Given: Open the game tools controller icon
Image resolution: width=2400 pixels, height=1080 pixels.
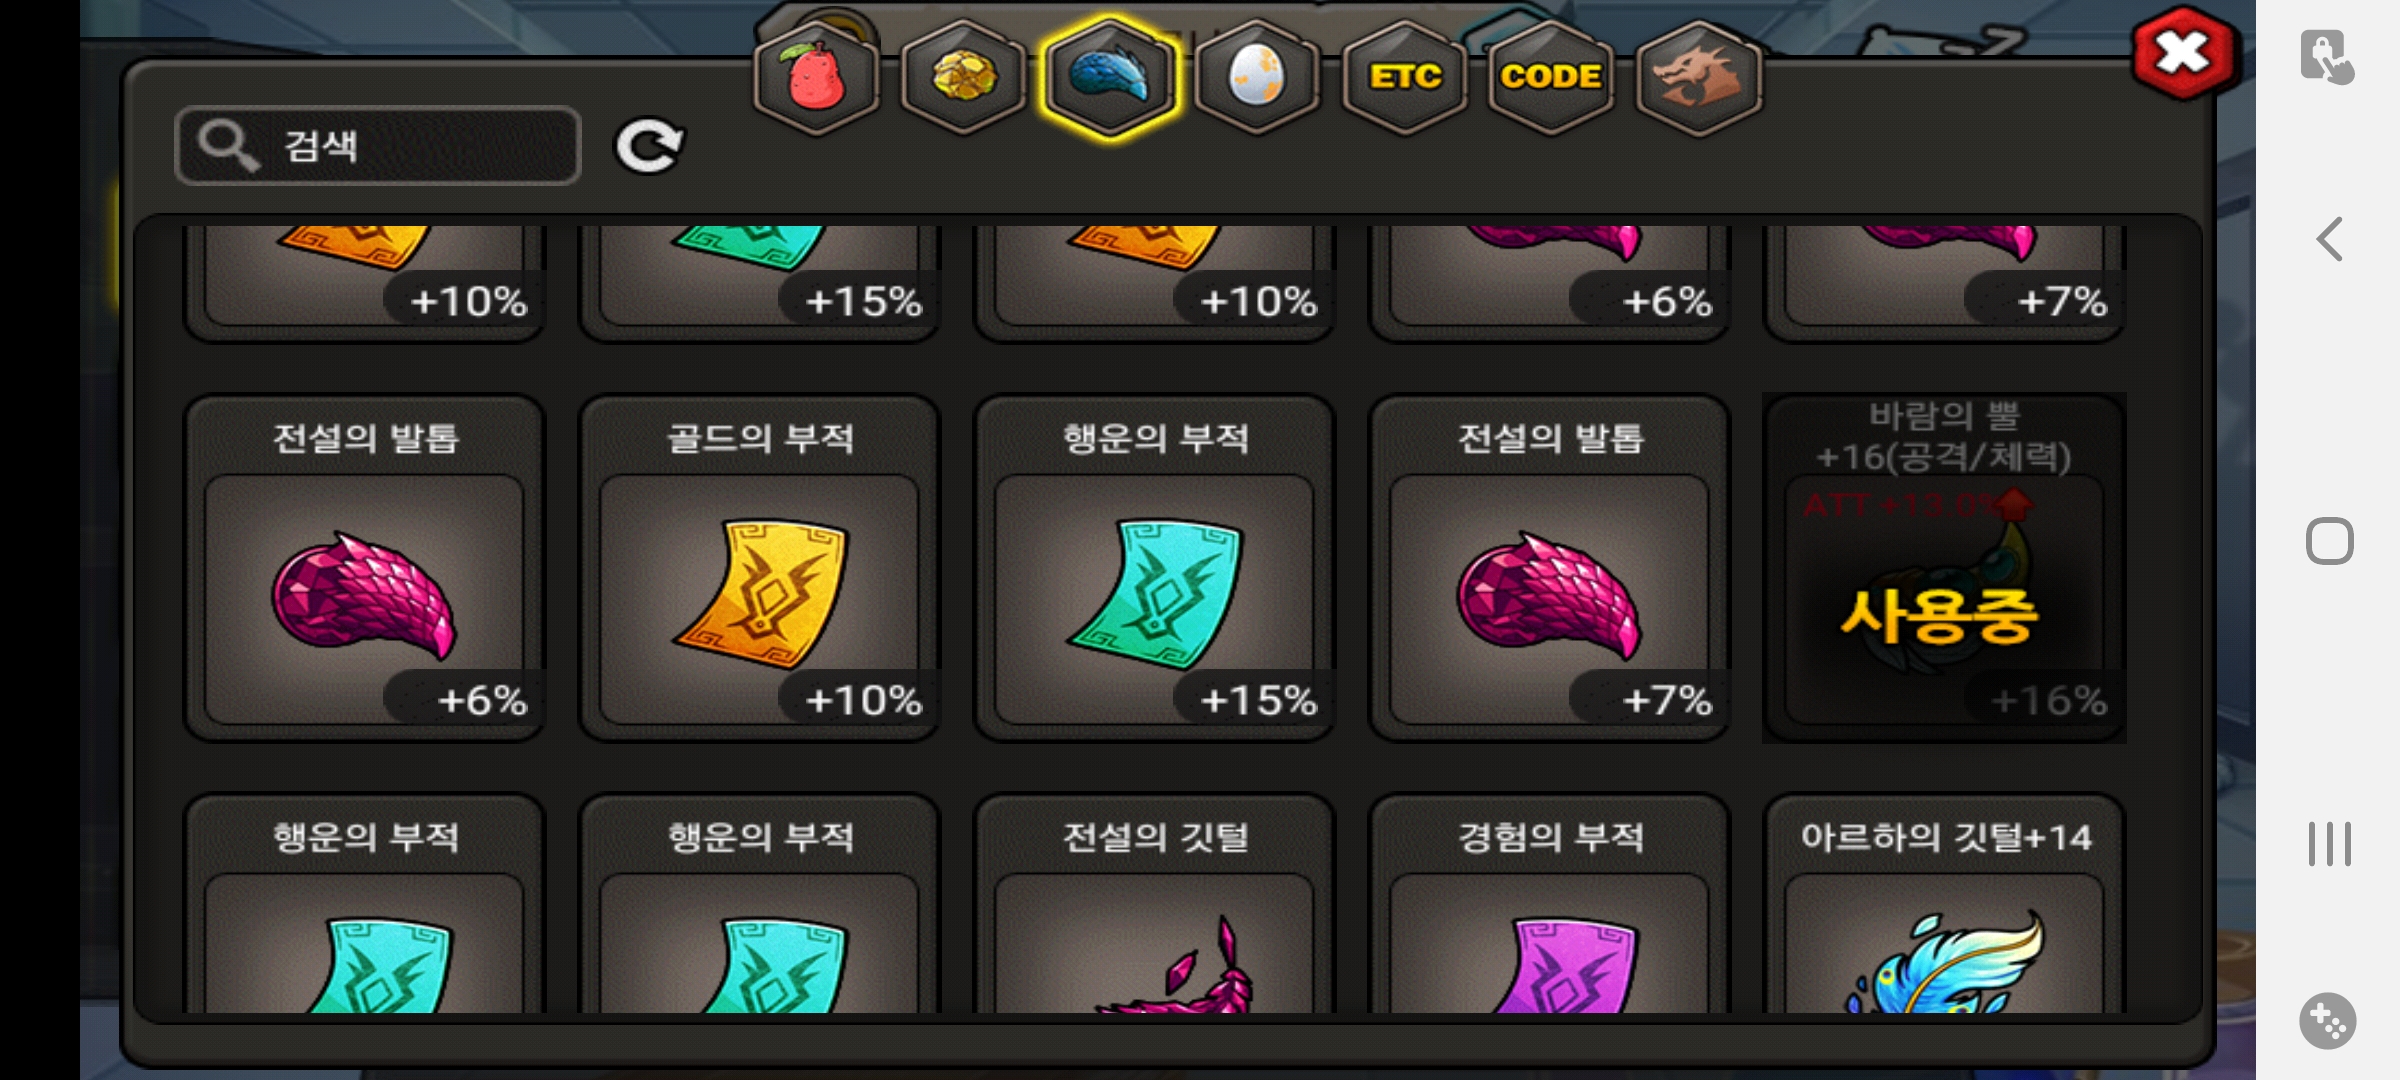Looking at the screenshot, I should [2328, 1021].
